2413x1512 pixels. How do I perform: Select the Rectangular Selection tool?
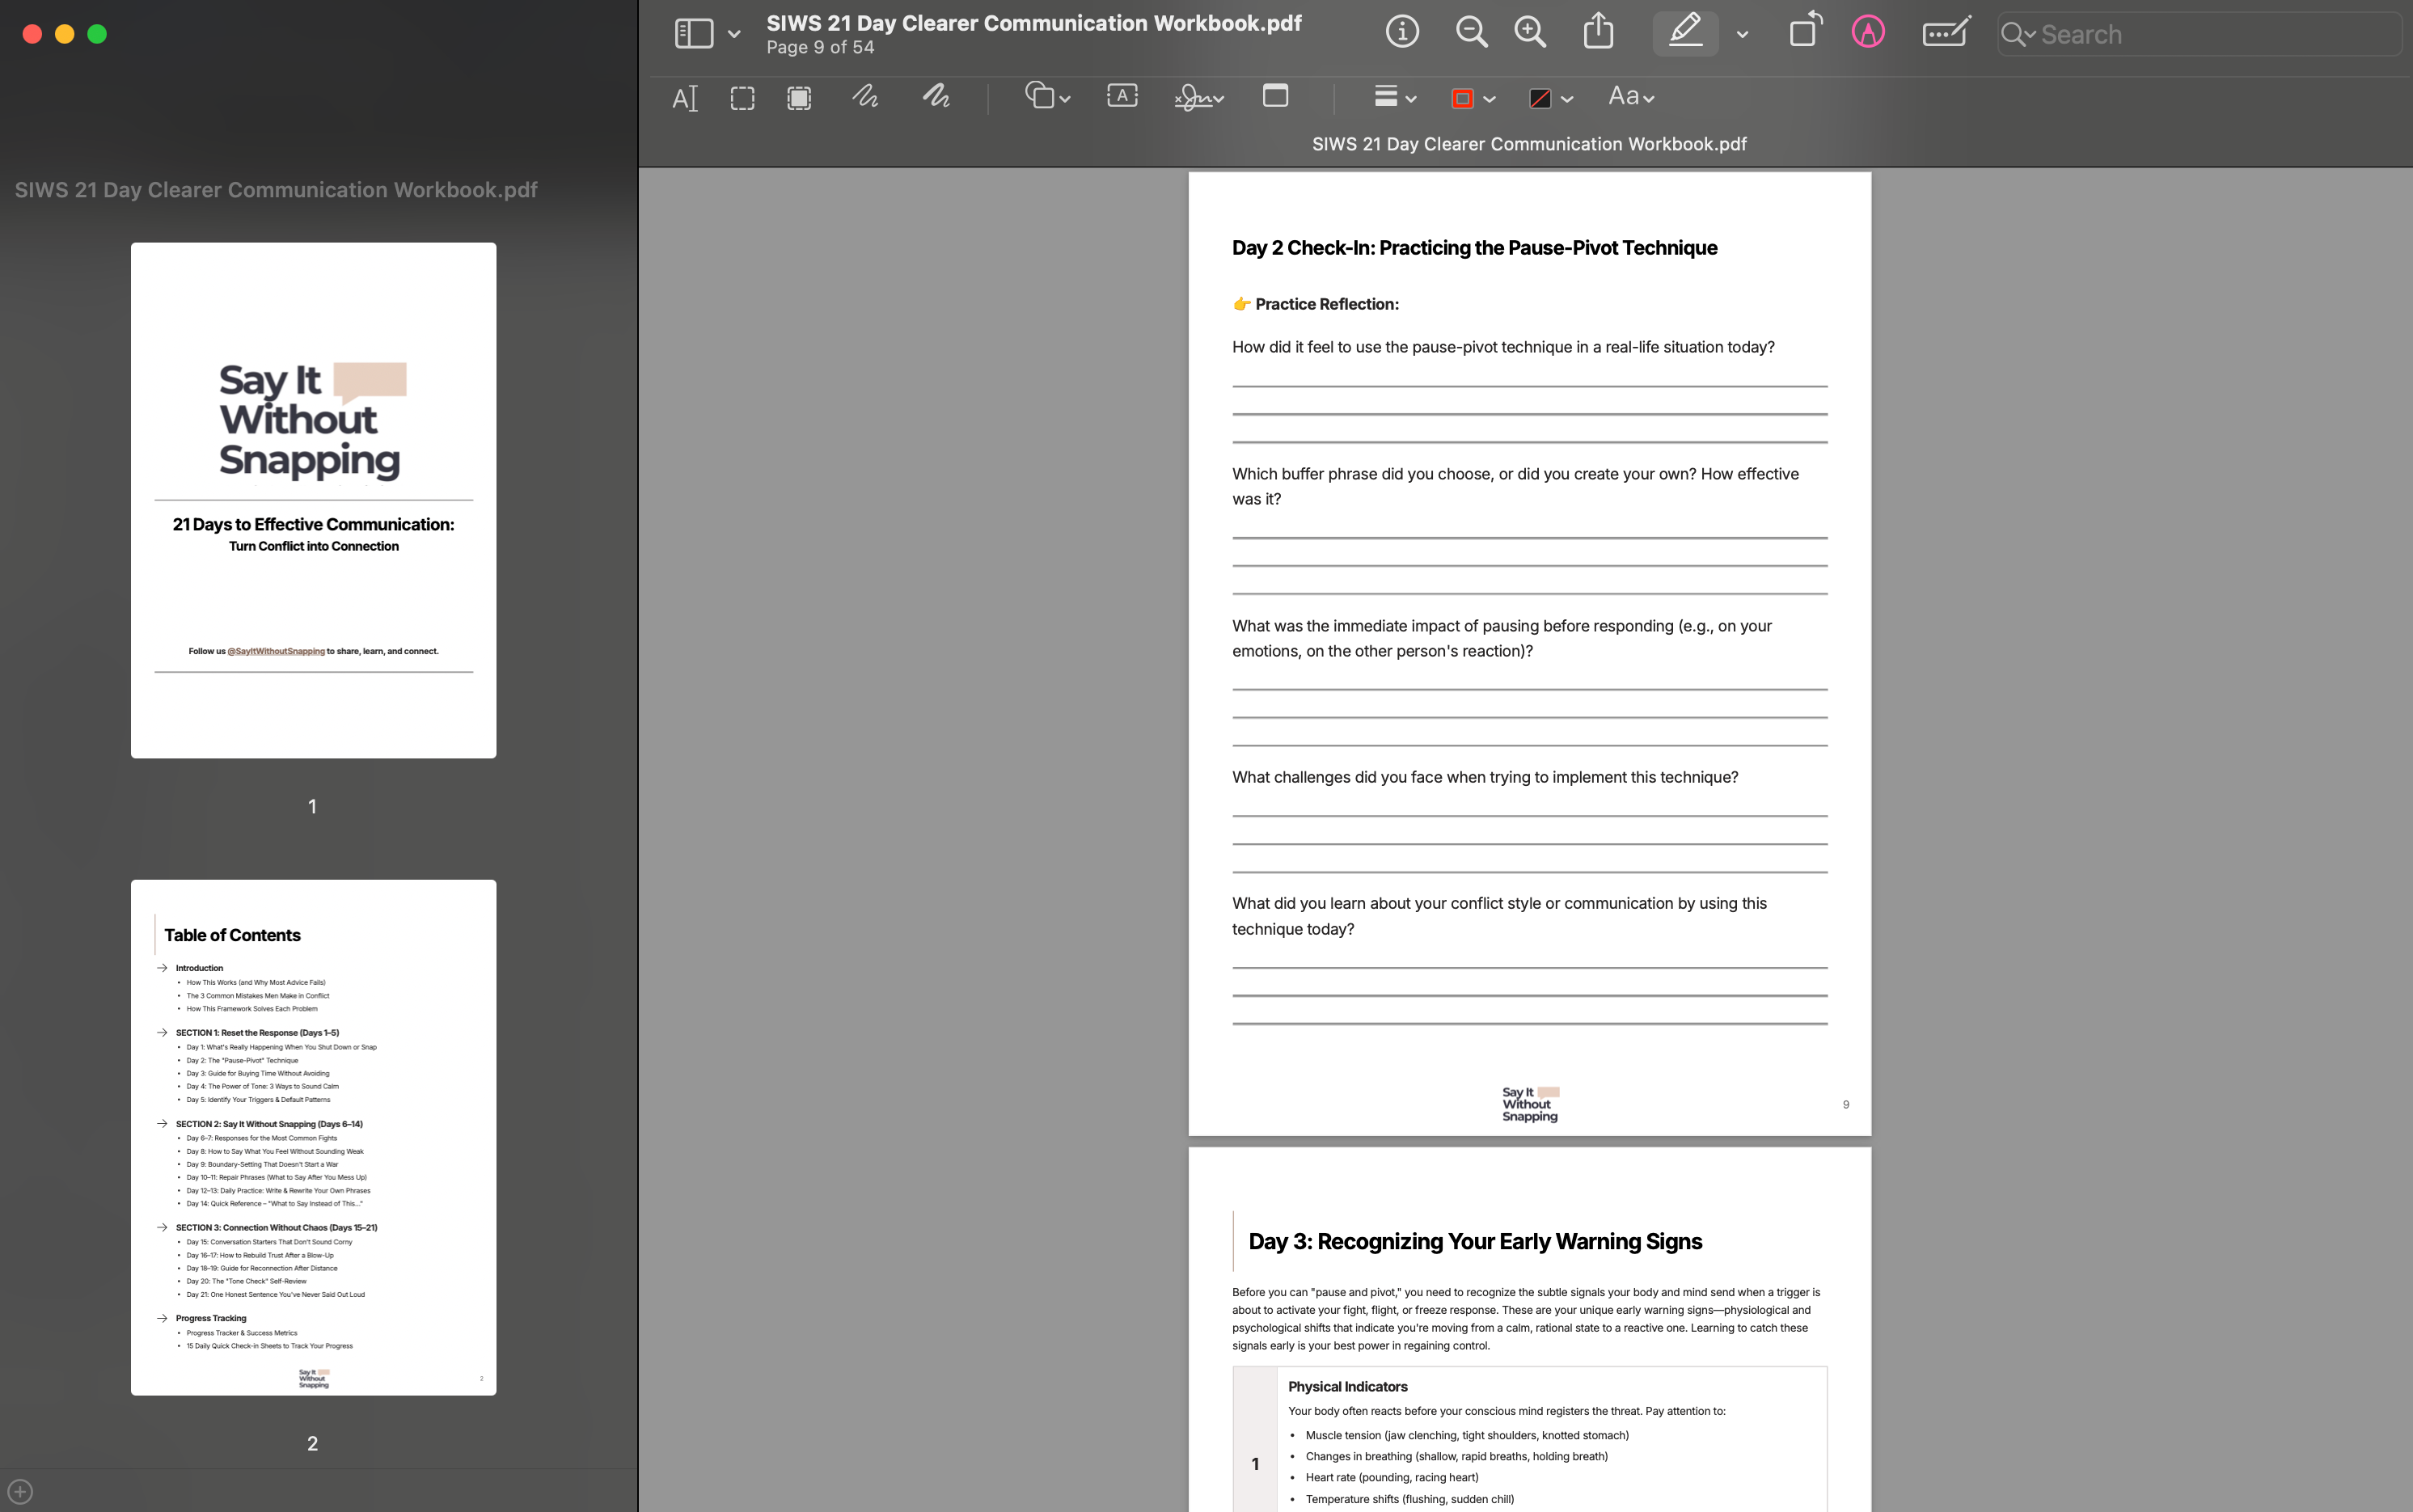pyautogui.click(x=742, y=98)
